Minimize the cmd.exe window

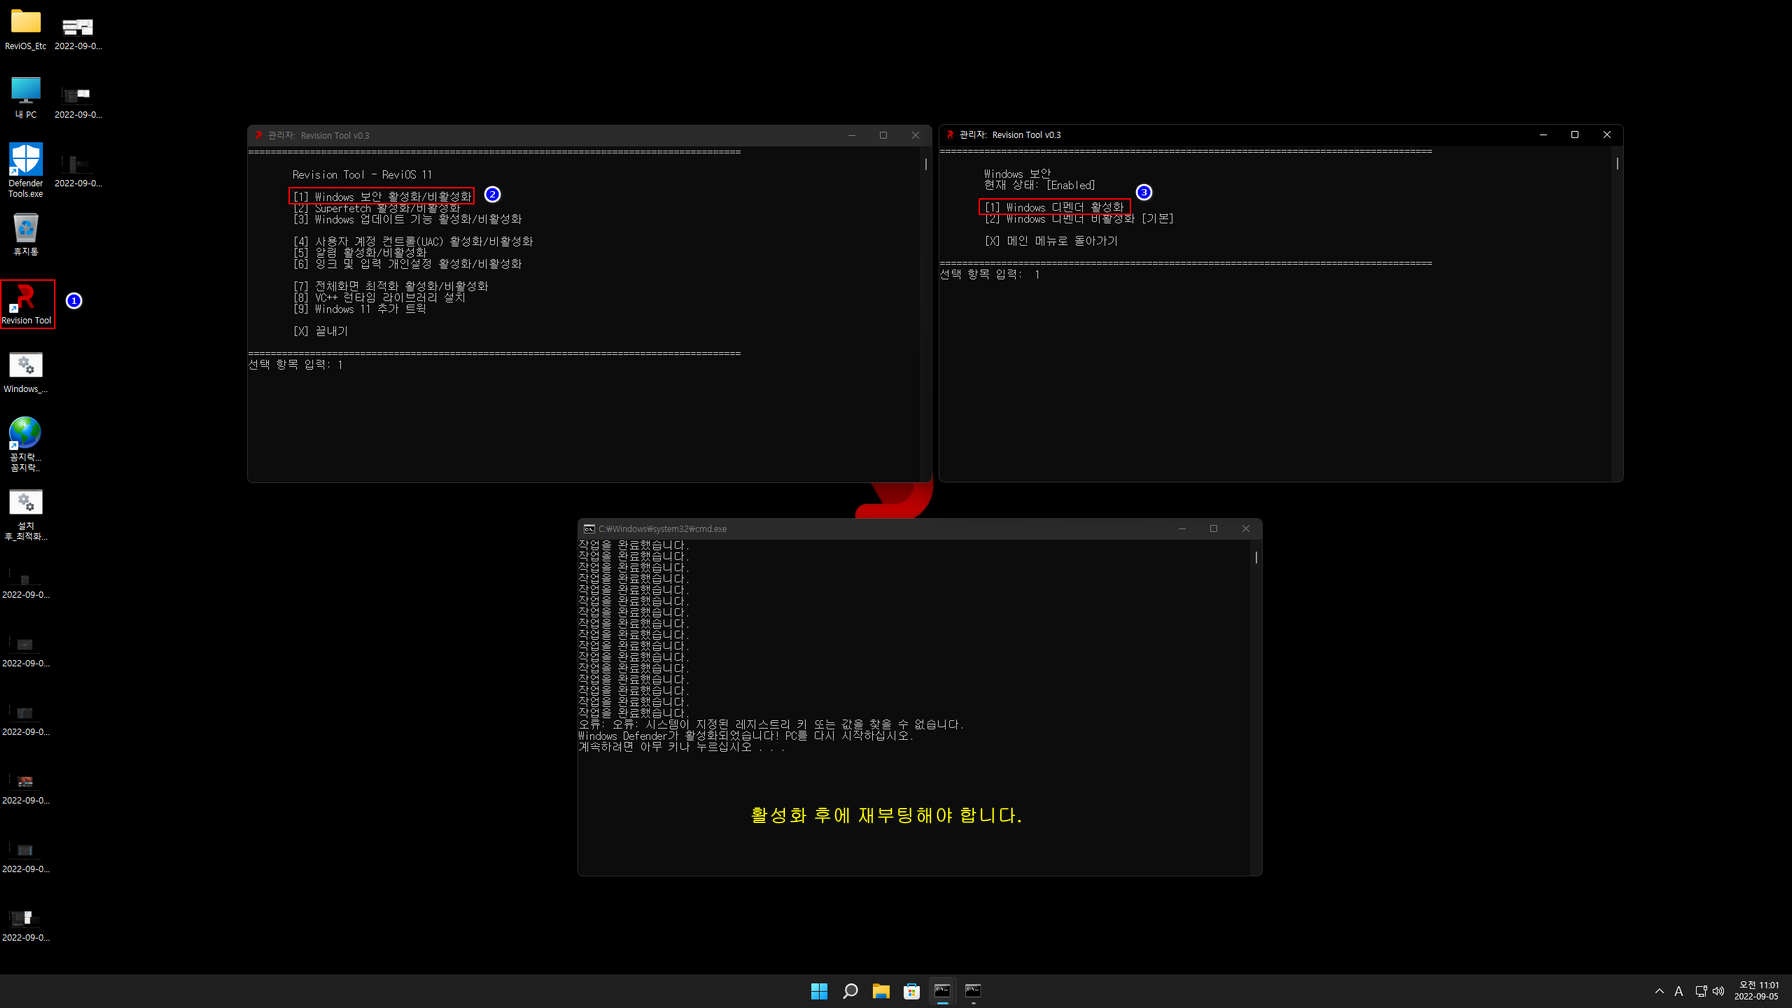1182,529
